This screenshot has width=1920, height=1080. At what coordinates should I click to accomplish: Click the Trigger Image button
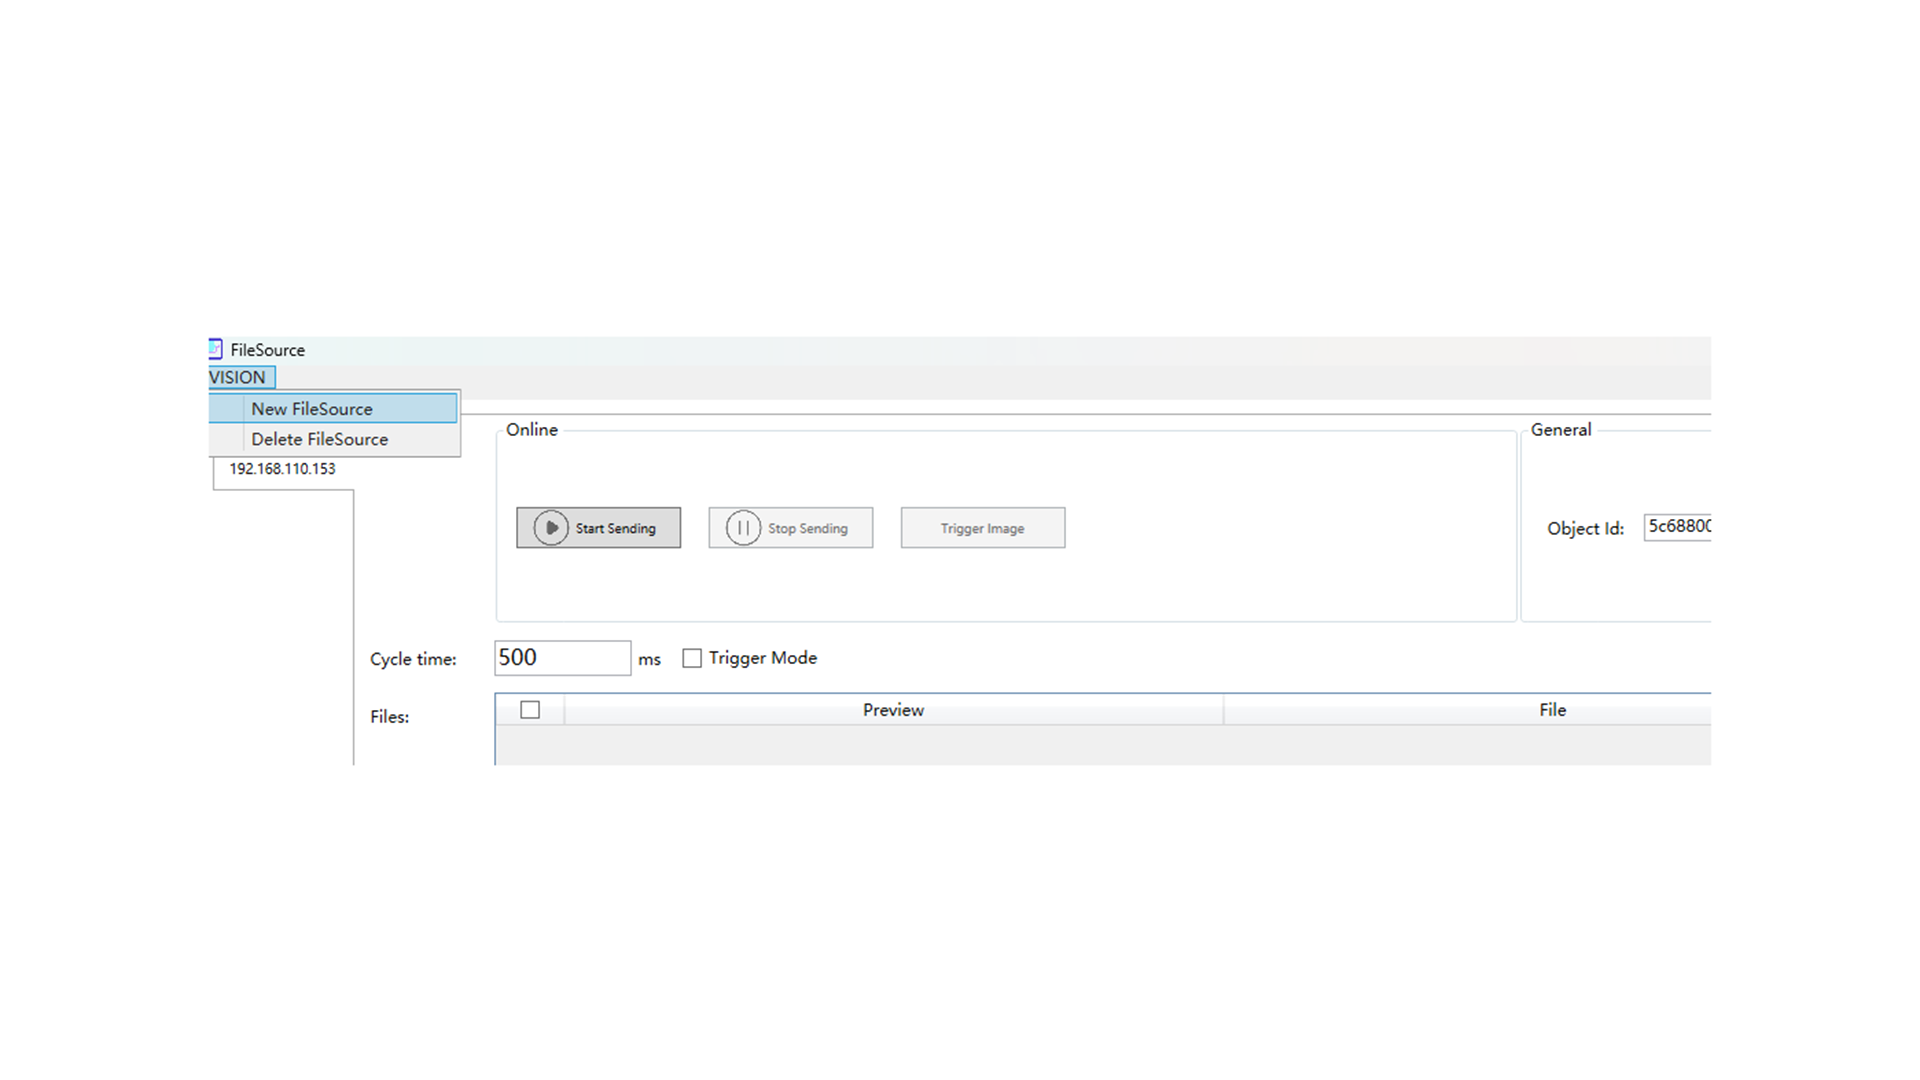[982, 528]
